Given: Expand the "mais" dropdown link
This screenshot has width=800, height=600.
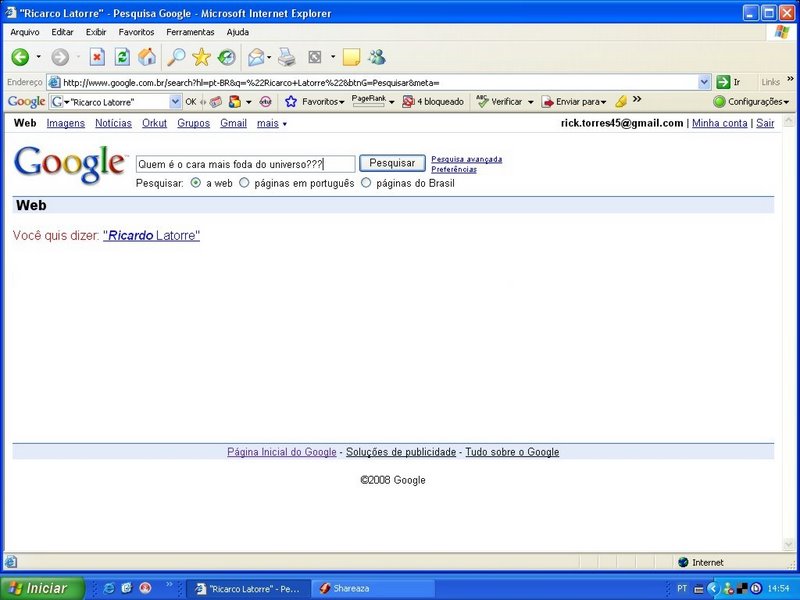Looking at the screenshot, I should pos(272,123).
